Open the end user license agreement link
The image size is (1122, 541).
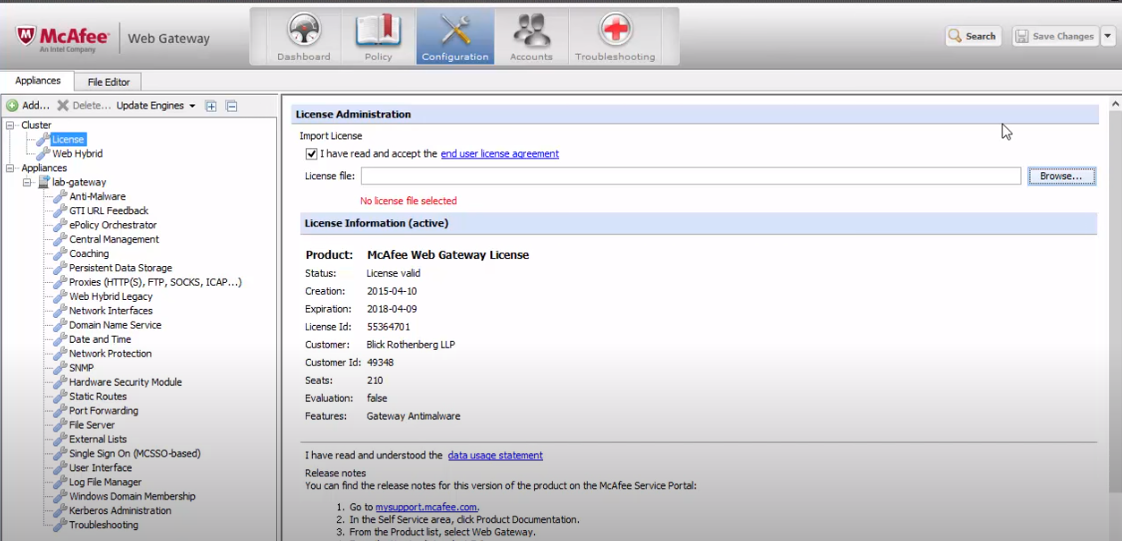pos(499,154)
